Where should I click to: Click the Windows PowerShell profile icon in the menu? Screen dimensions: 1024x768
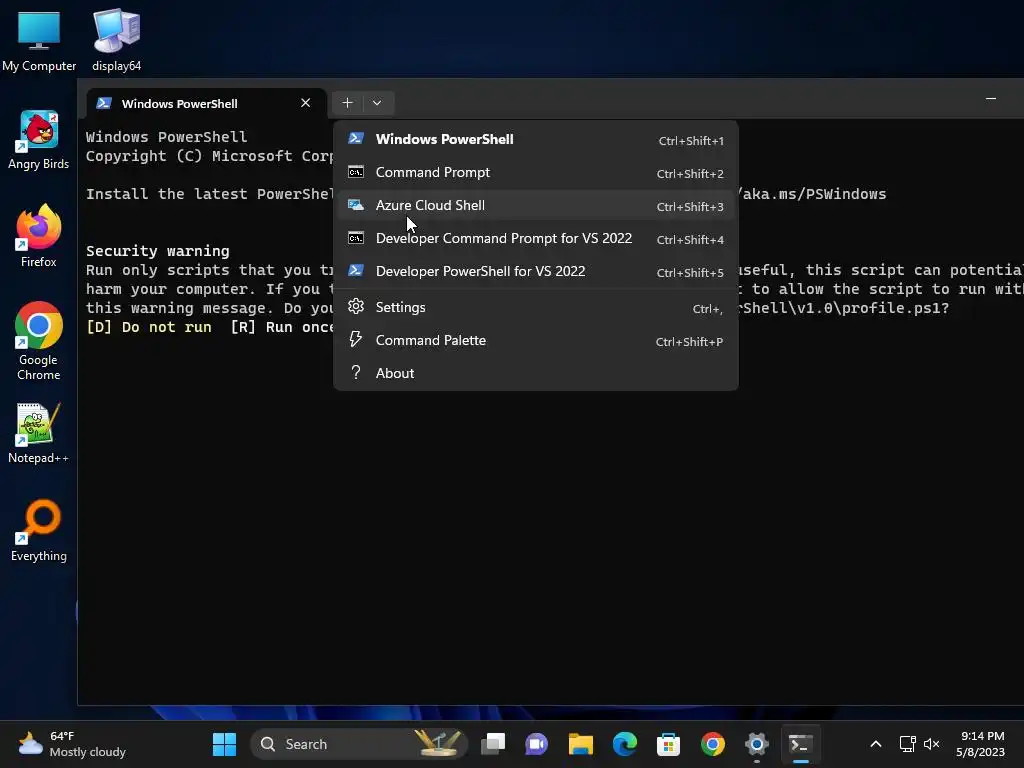355,138
